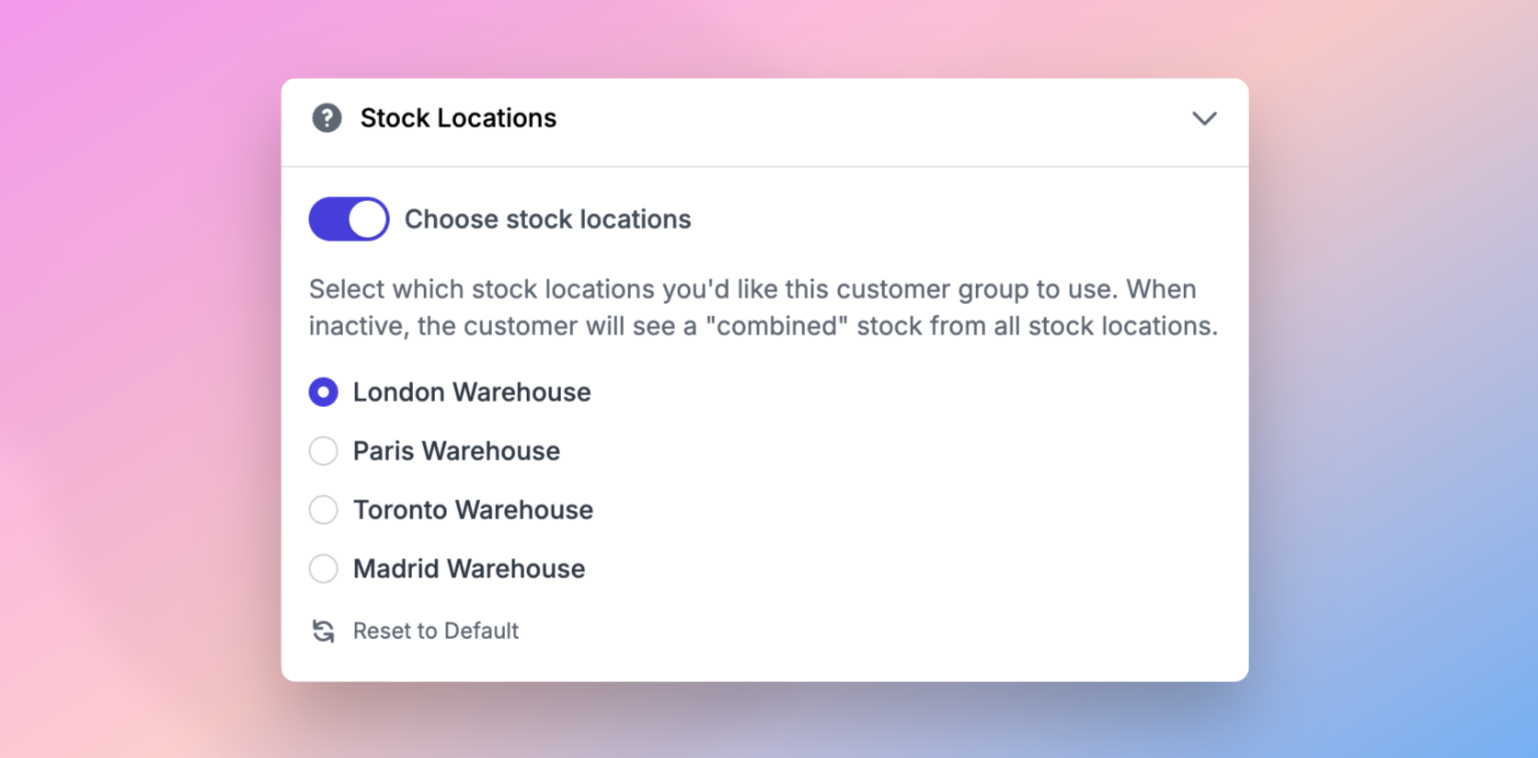Image resolution: width=1538 pixels, height=758 pixels.
Task: Select the Paris Warehouse radio button
Action: (x=323, y=451)
